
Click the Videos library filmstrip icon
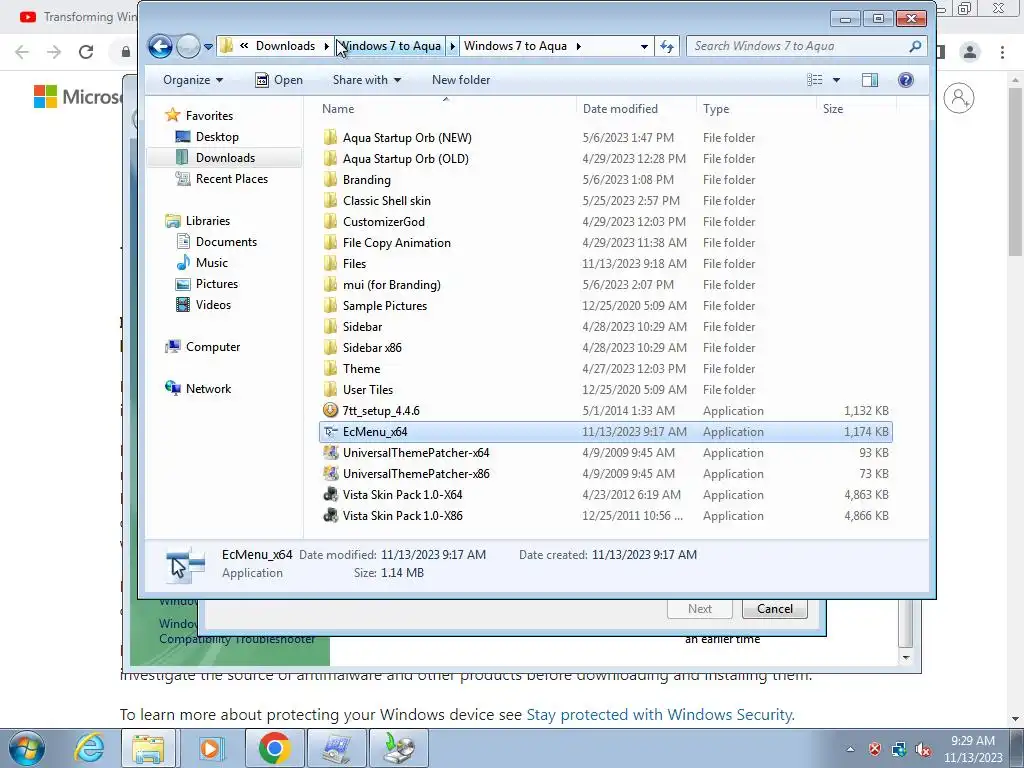coord(184,305)
